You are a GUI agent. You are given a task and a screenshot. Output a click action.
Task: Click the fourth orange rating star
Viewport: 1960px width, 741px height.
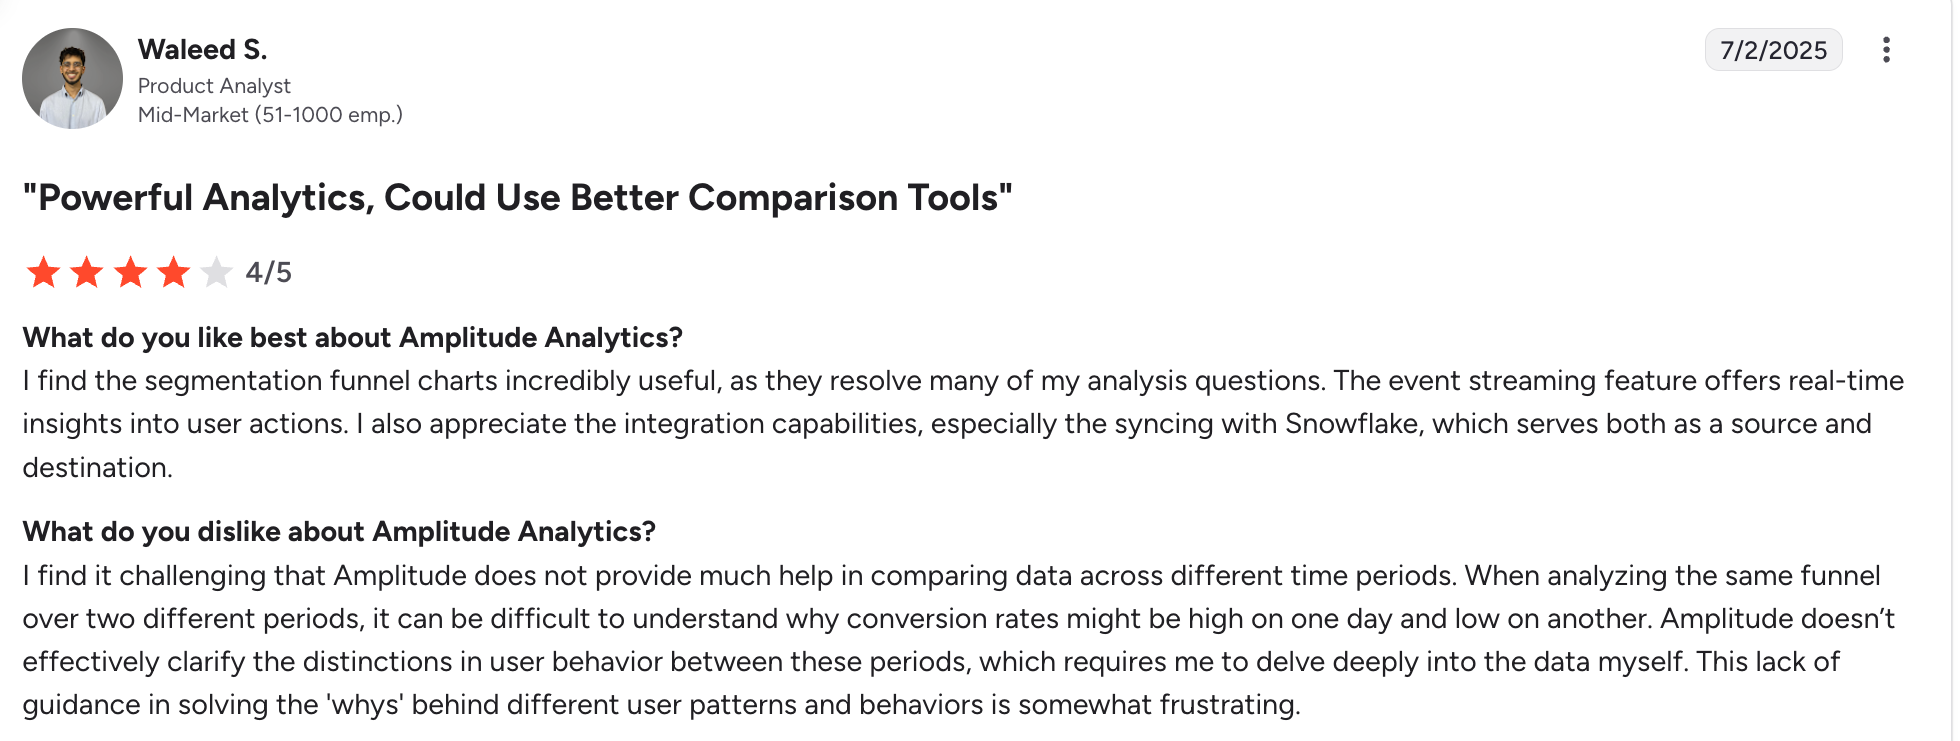pos(174,272)
